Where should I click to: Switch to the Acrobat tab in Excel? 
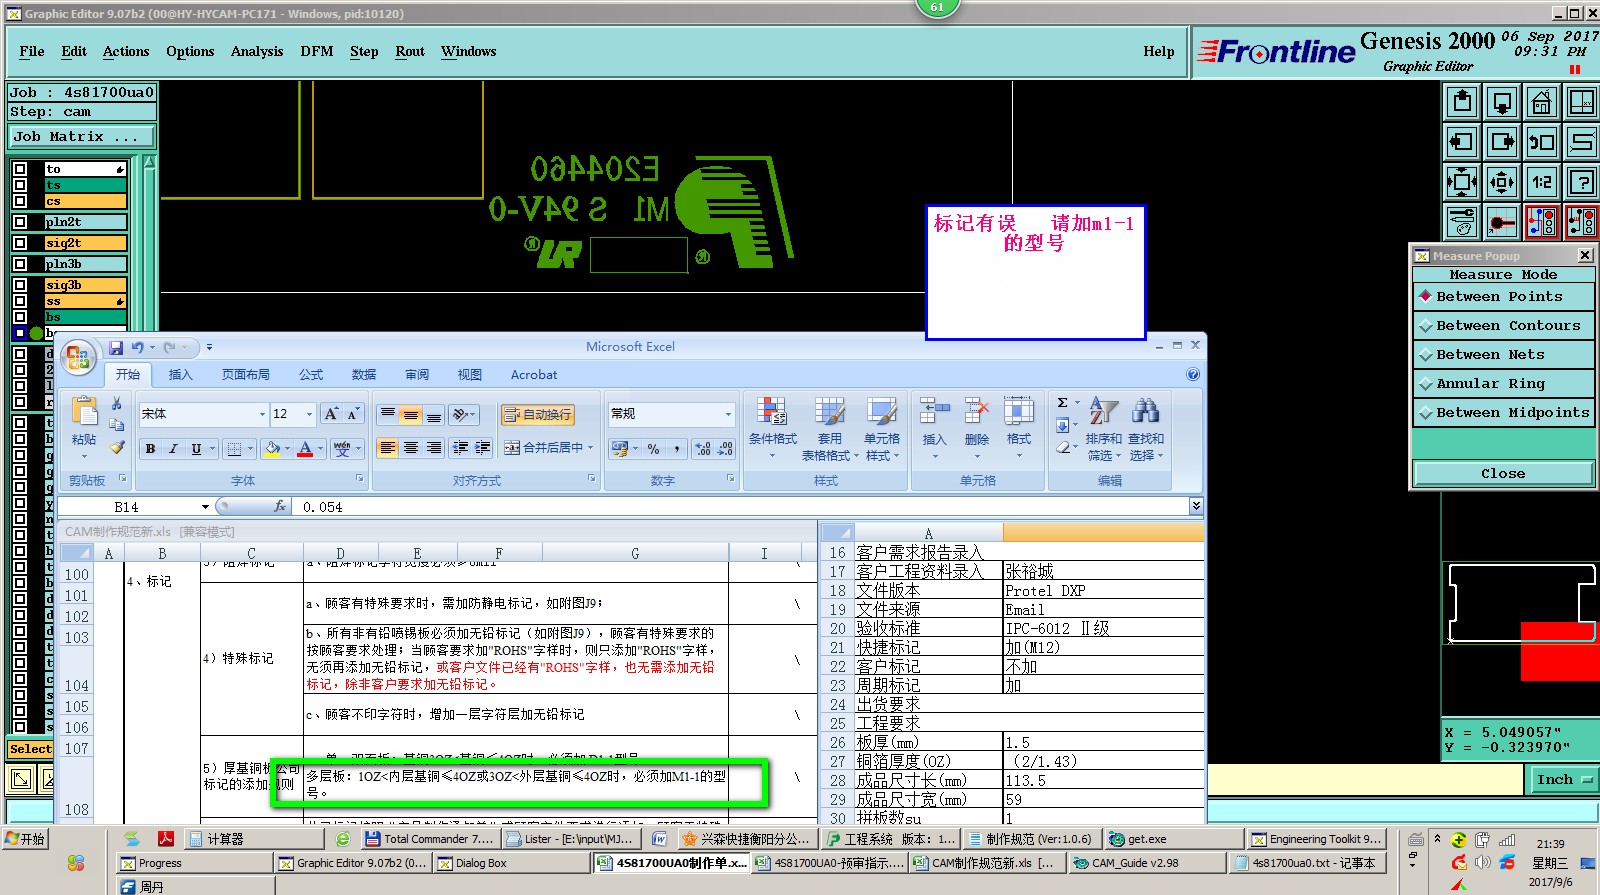coord(534,375)
